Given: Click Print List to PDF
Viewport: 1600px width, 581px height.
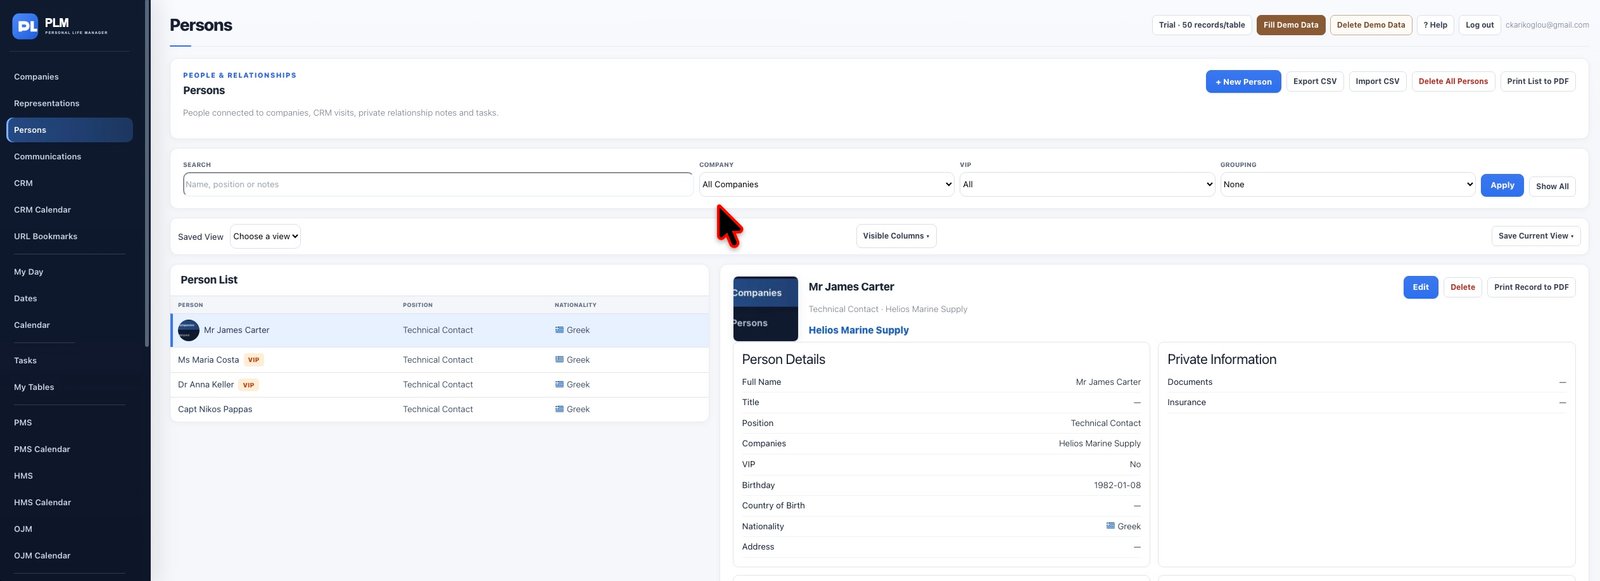Looking at the screenshot, I should [1538, 81].
